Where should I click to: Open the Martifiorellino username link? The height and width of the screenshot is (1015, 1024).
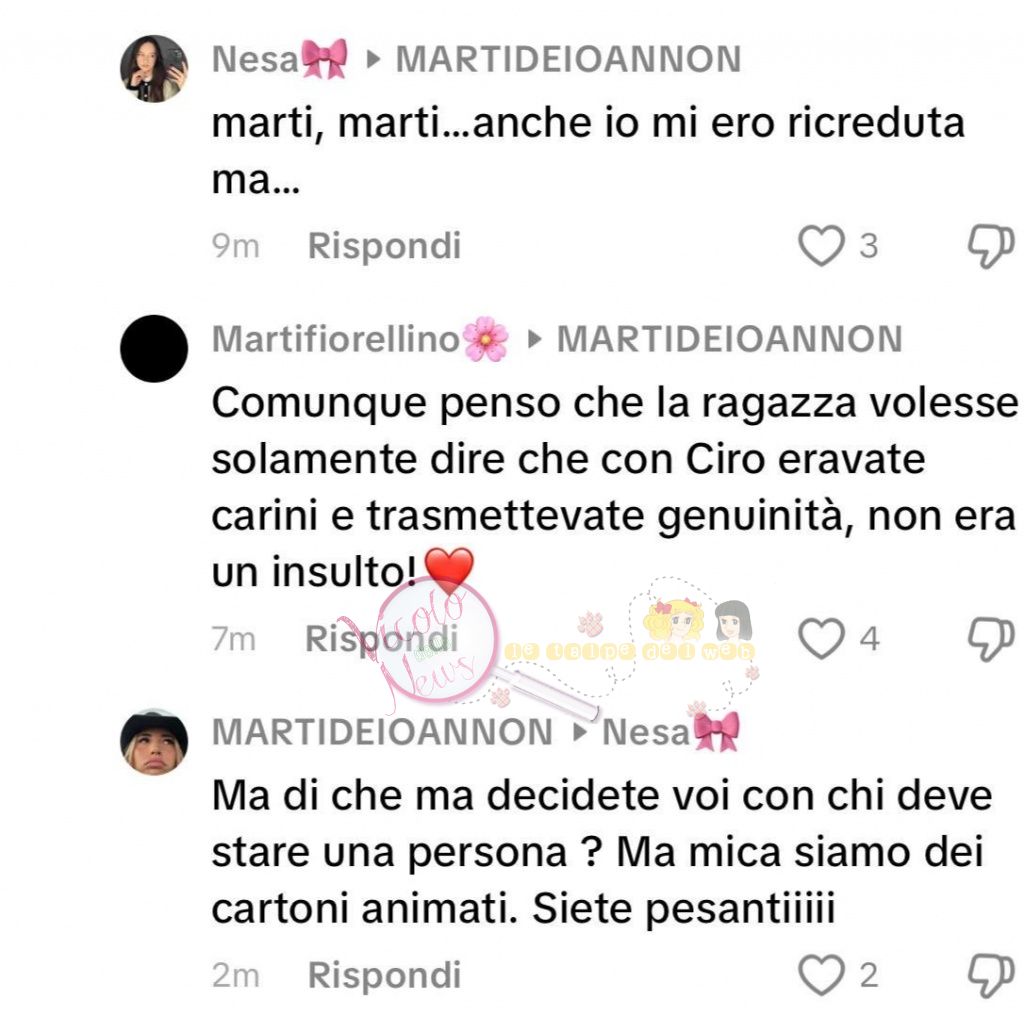337,340
